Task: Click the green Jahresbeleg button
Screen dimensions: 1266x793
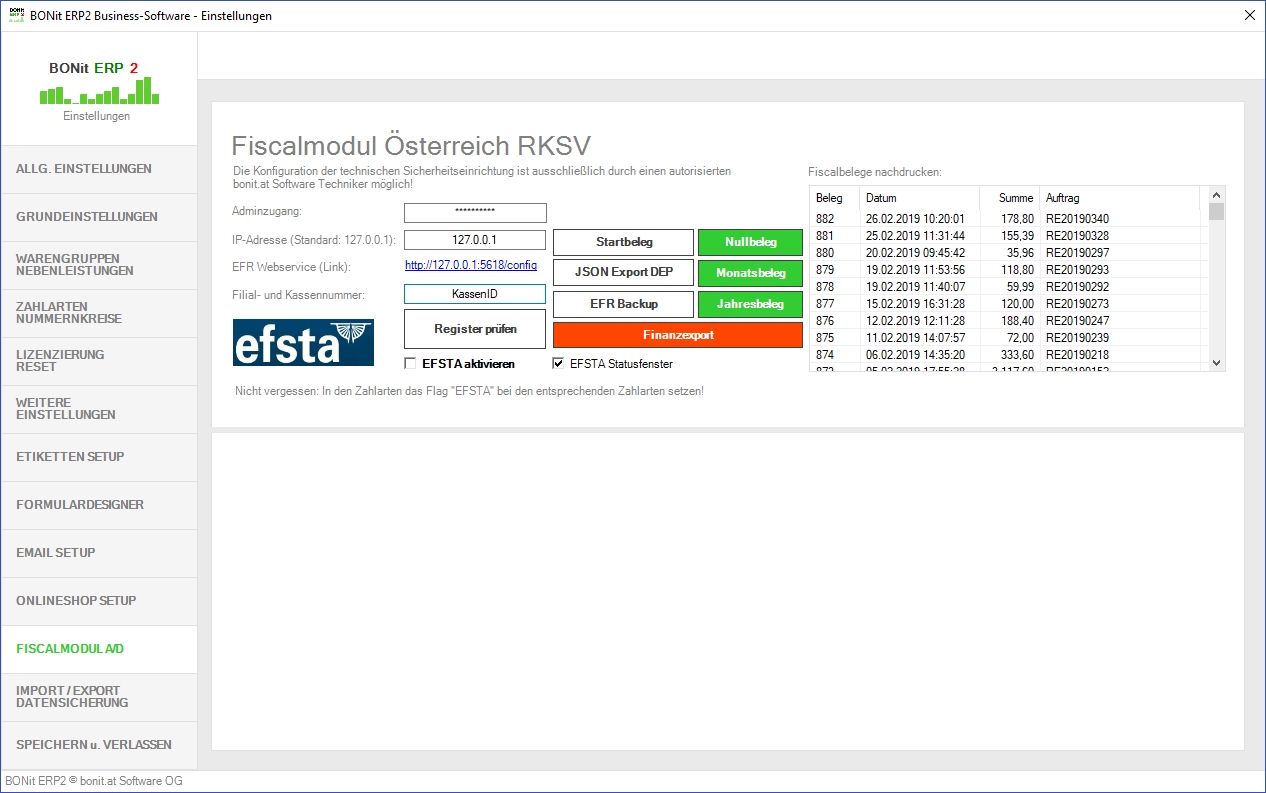Action: tap(750, 304)
